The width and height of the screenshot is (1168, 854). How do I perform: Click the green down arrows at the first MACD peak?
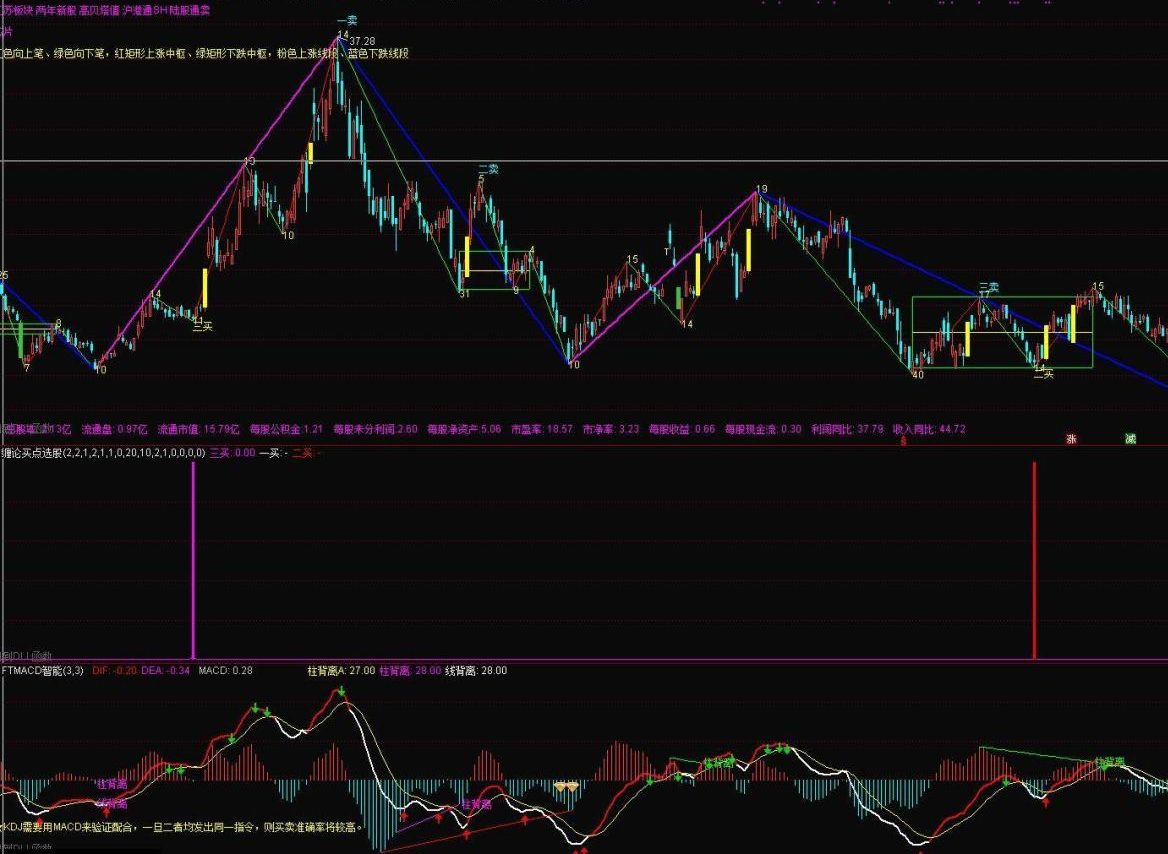click(262, 709)
